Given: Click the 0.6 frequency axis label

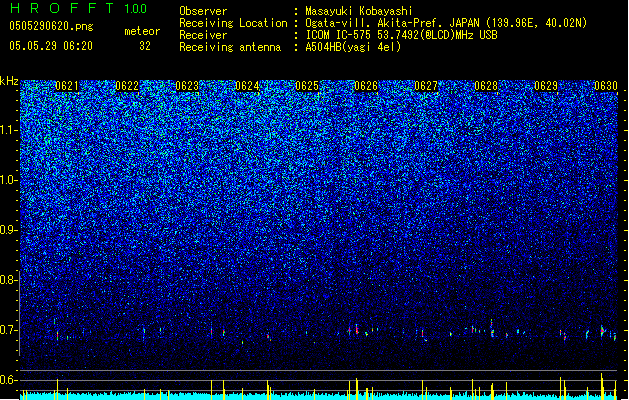Looking at the screenshot, I should tap(8, 380).
